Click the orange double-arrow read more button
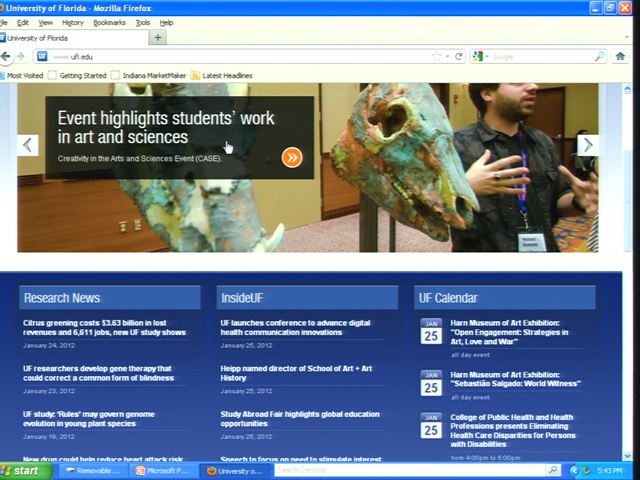Image resolution: width=640 pixels, height=480 pixels. (x=292, y=157)
